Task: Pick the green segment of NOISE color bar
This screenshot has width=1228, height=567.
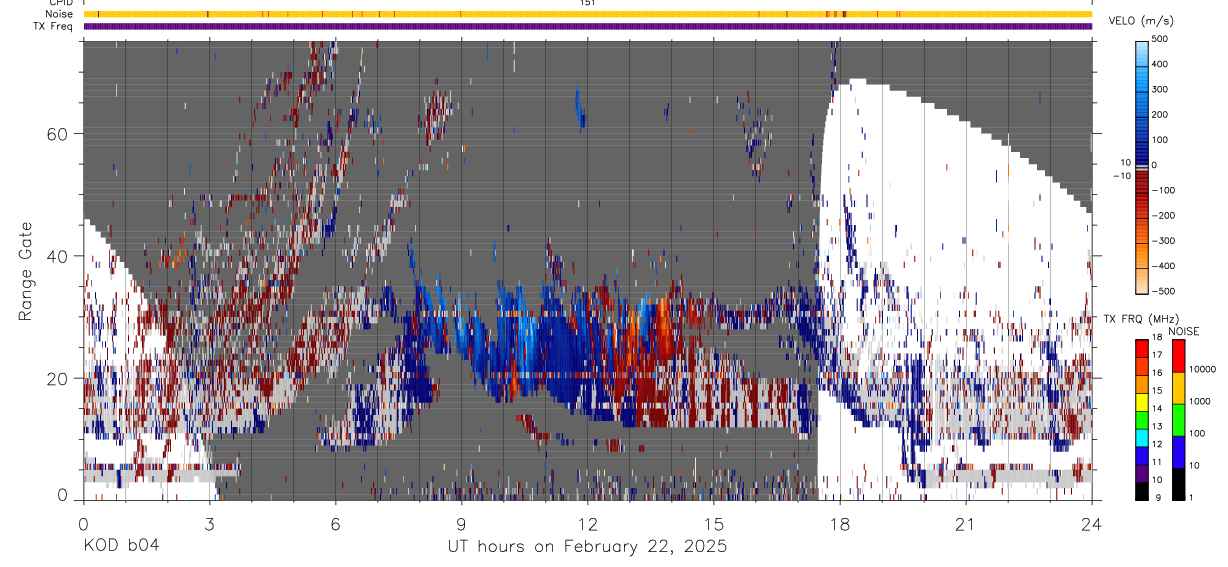Action: coord(1178,418)
